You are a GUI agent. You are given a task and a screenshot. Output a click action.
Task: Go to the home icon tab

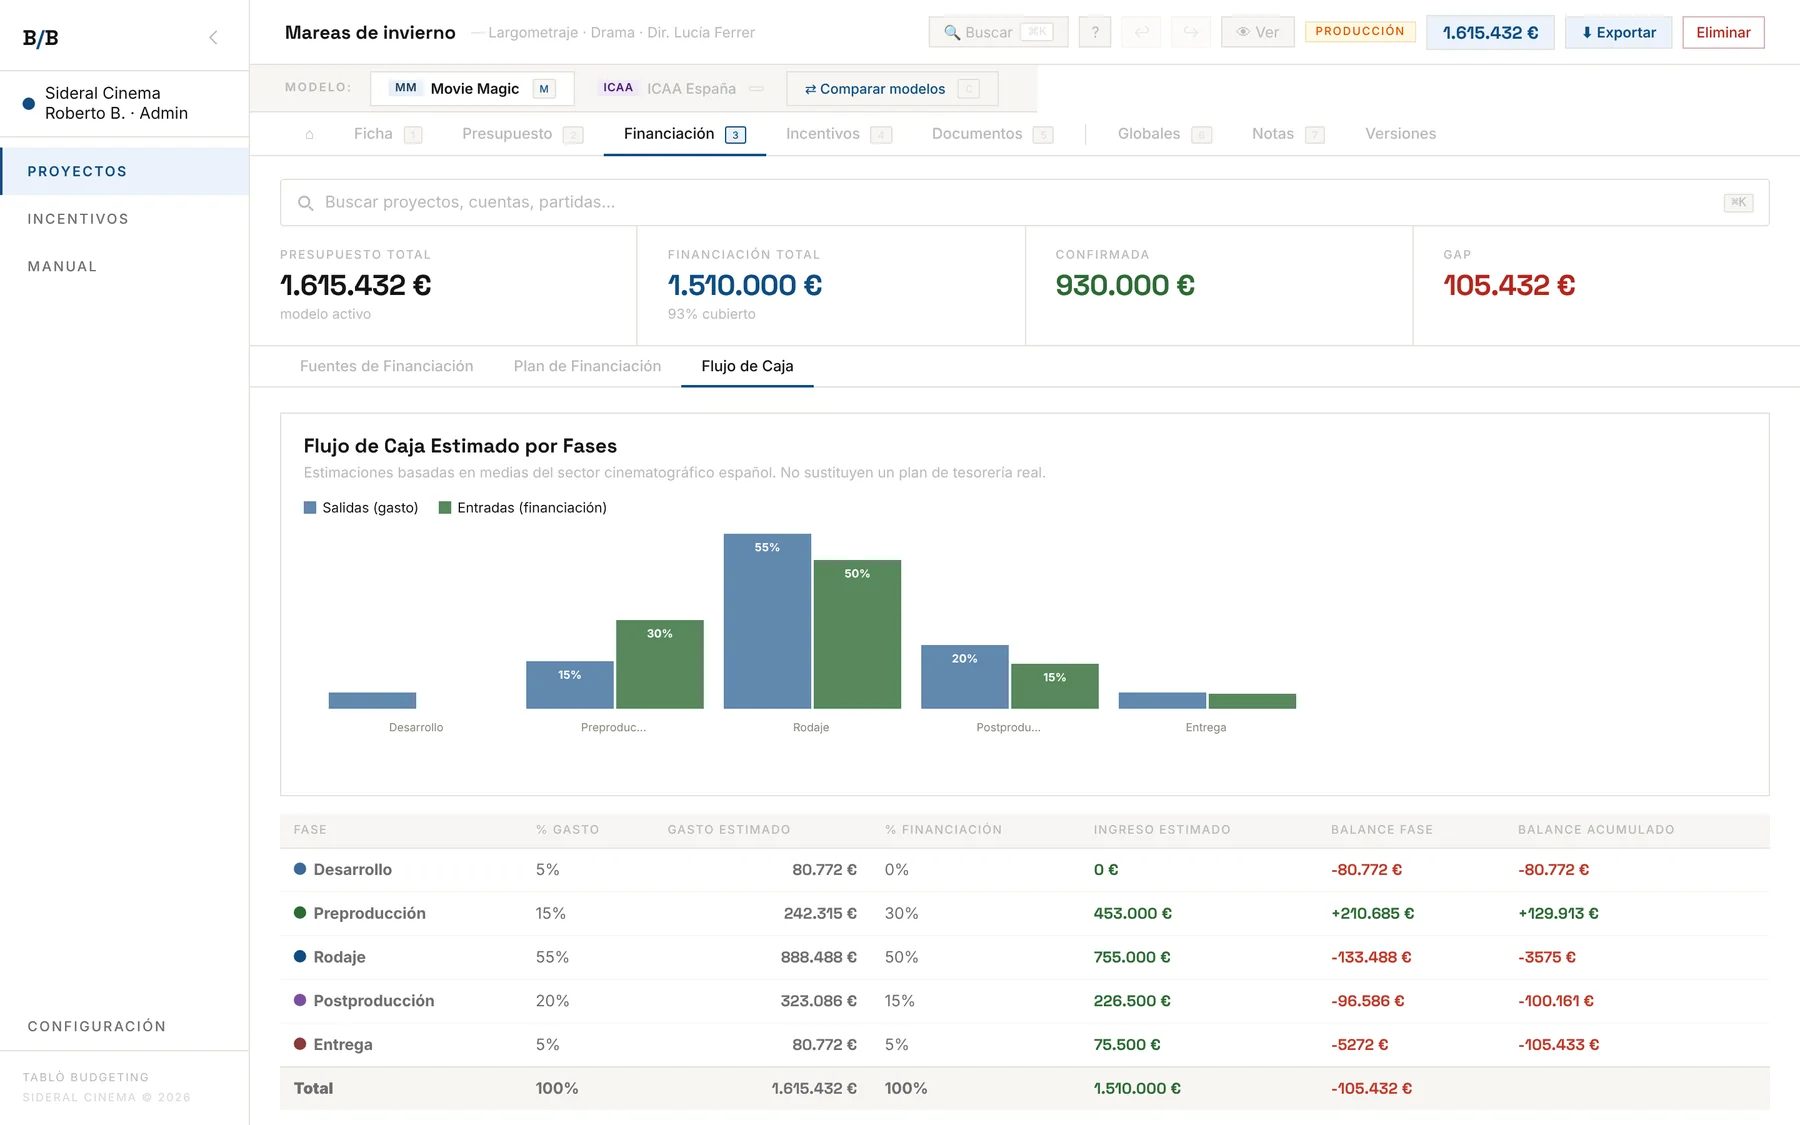(310, 134)
